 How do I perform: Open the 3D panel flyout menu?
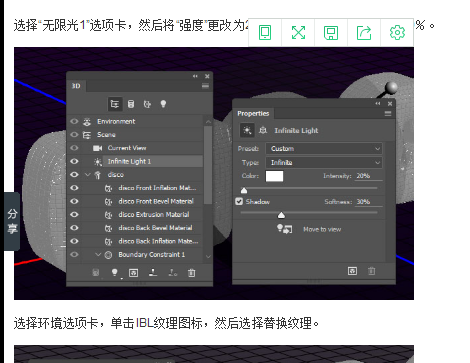point(205,86)
